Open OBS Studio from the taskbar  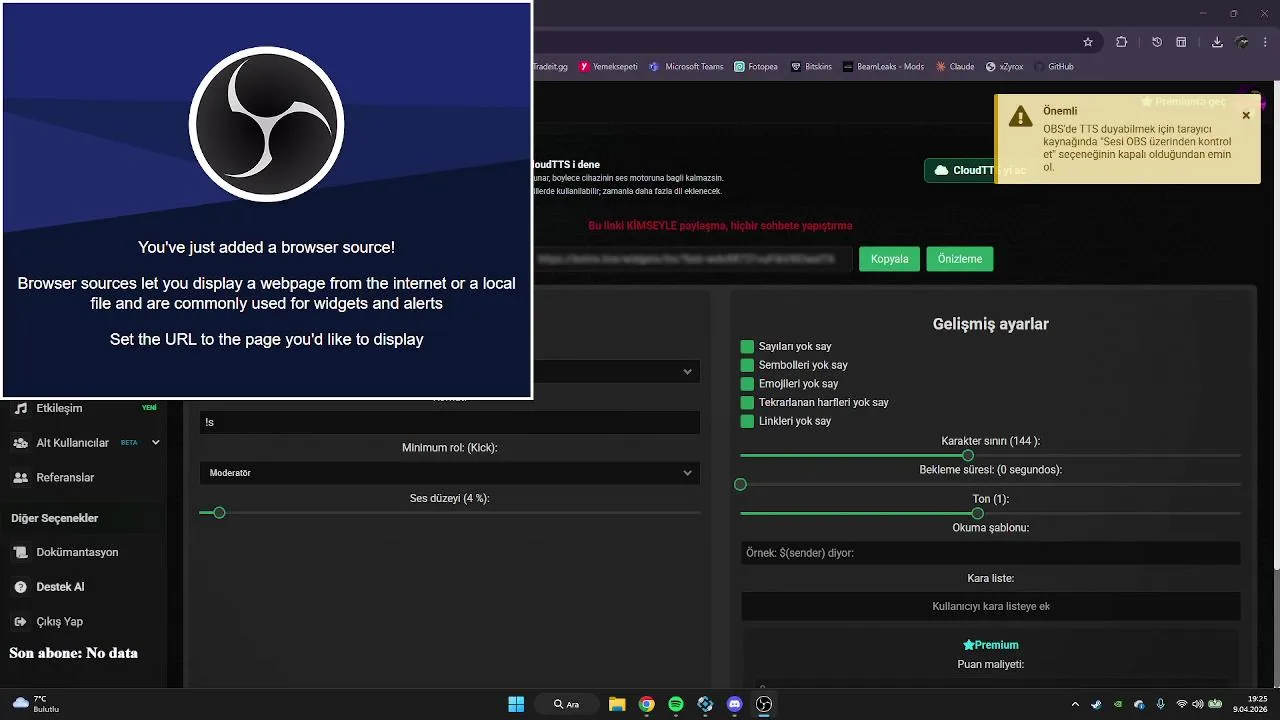point(764,704)
